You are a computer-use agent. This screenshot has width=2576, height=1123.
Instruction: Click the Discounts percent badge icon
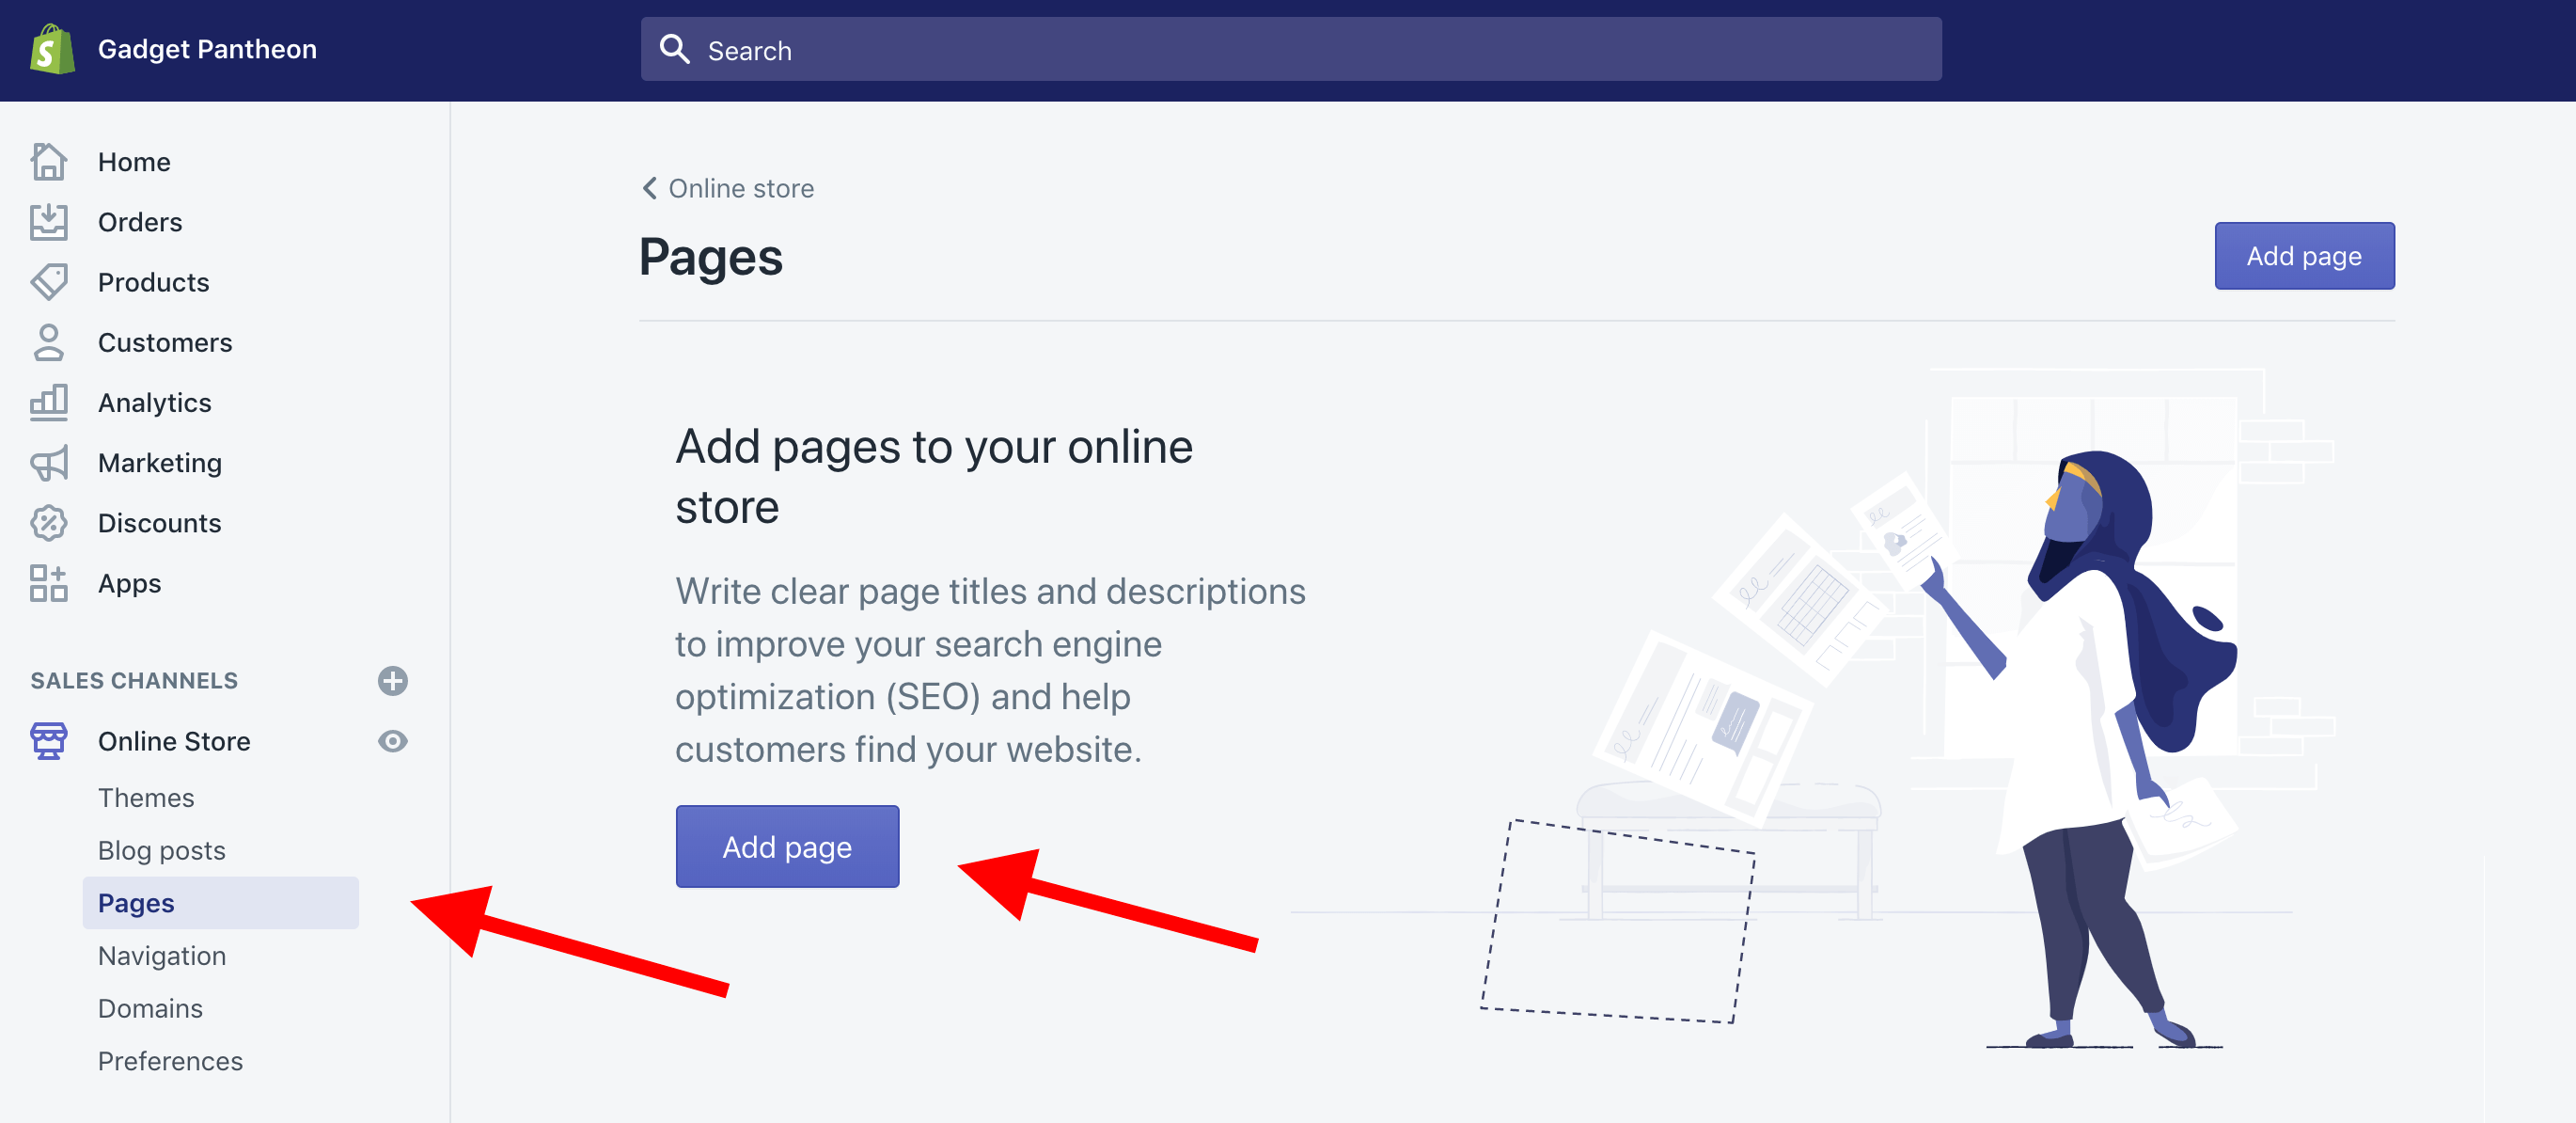[x=48, y=523]
